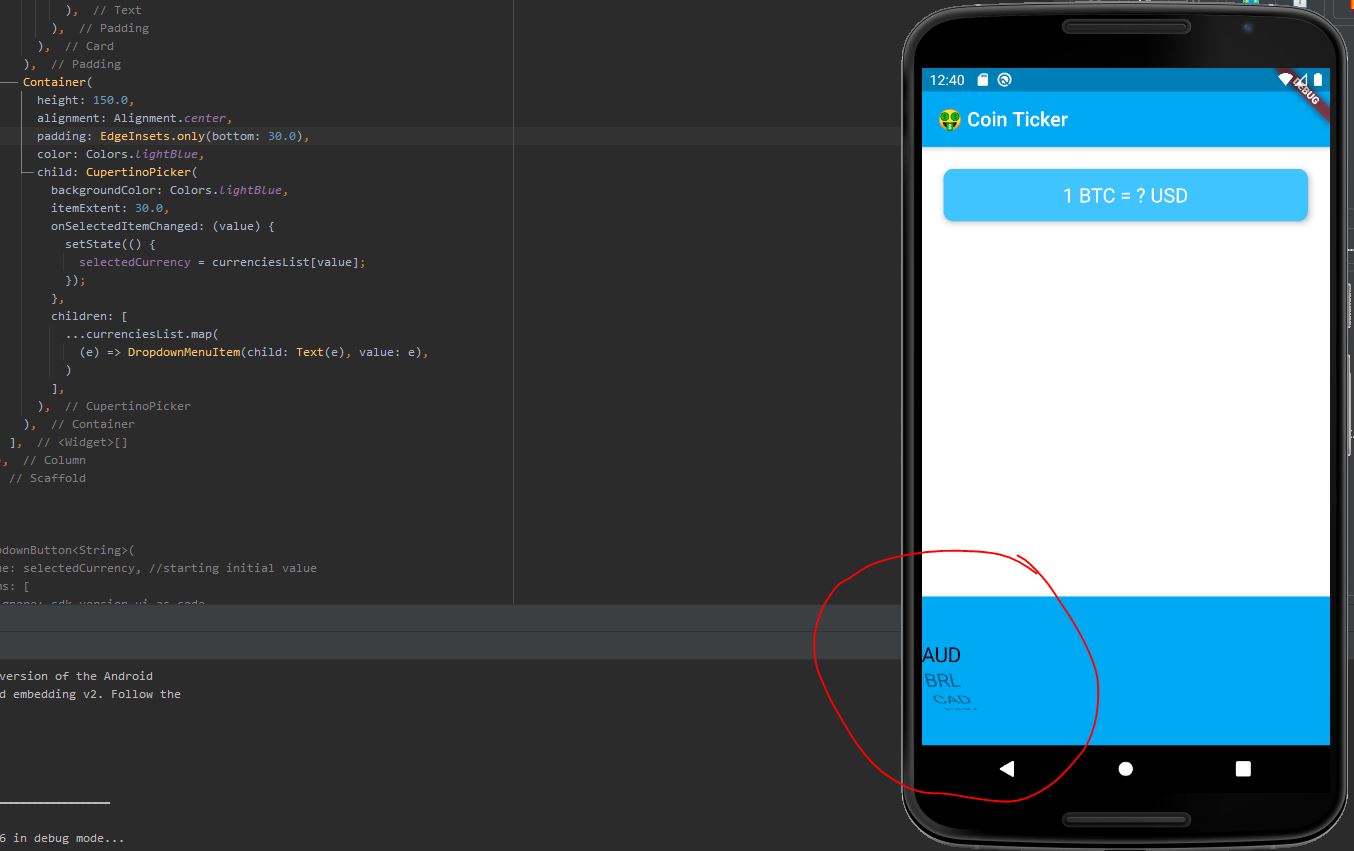Tap the Home circle button on the emulator
1354x851 pixels.
[1125, 768]
